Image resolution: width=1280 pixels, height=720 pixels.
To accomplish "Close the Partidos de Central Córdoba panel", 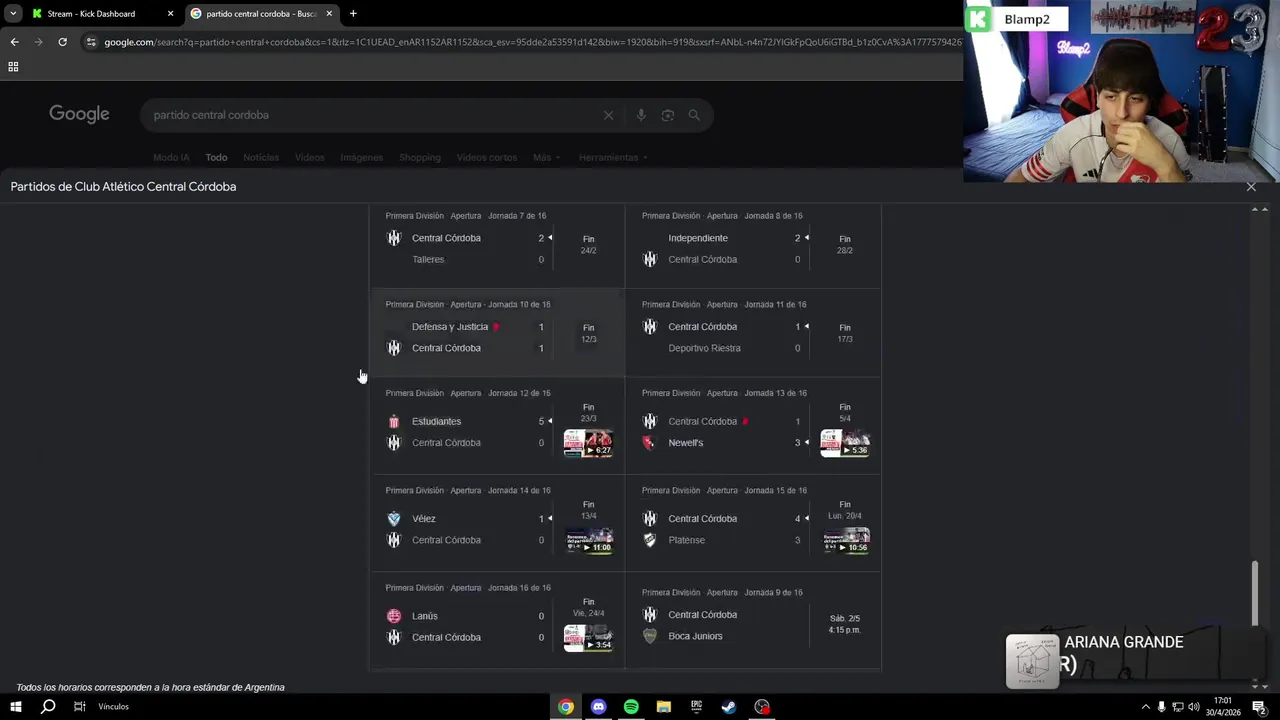I will pyautogui.click(x=1251, y=187).
